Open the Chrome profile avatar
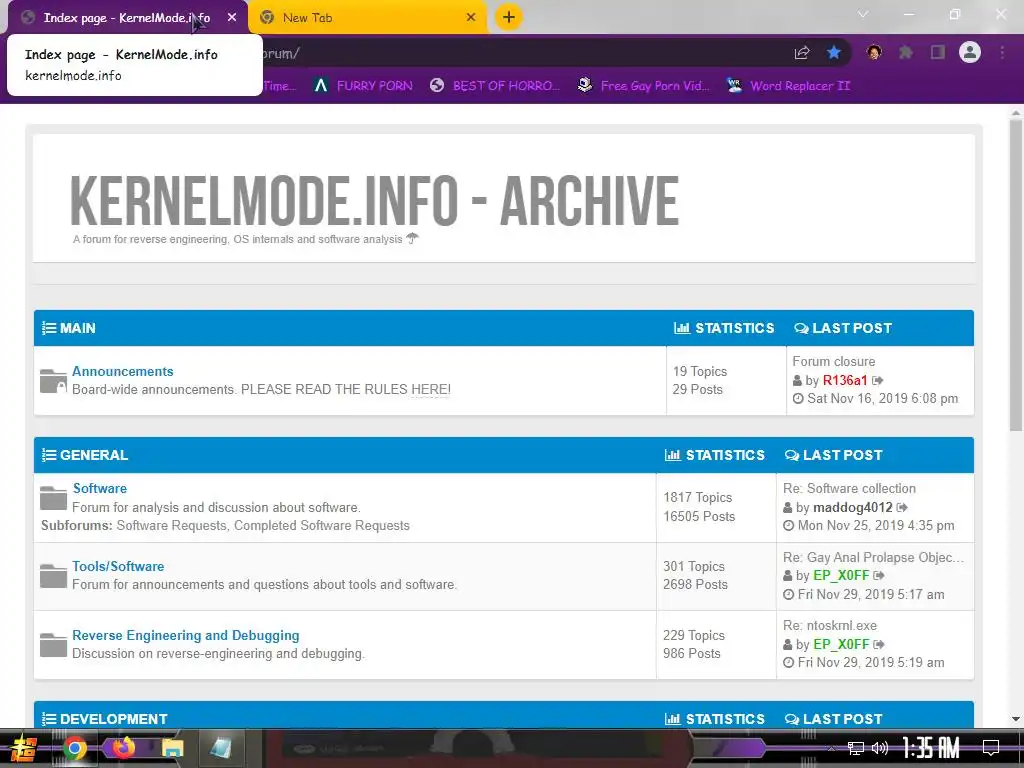The width and height of the screenshot is (1024, 768). pyautogui.click(x=970, y=52)
